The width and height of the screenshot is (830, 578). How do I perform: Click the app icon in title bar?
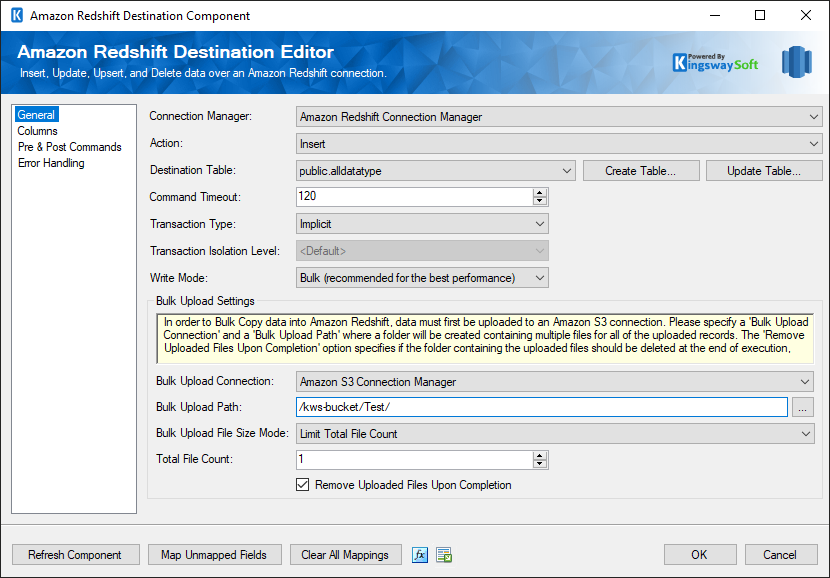coord(16,16)
